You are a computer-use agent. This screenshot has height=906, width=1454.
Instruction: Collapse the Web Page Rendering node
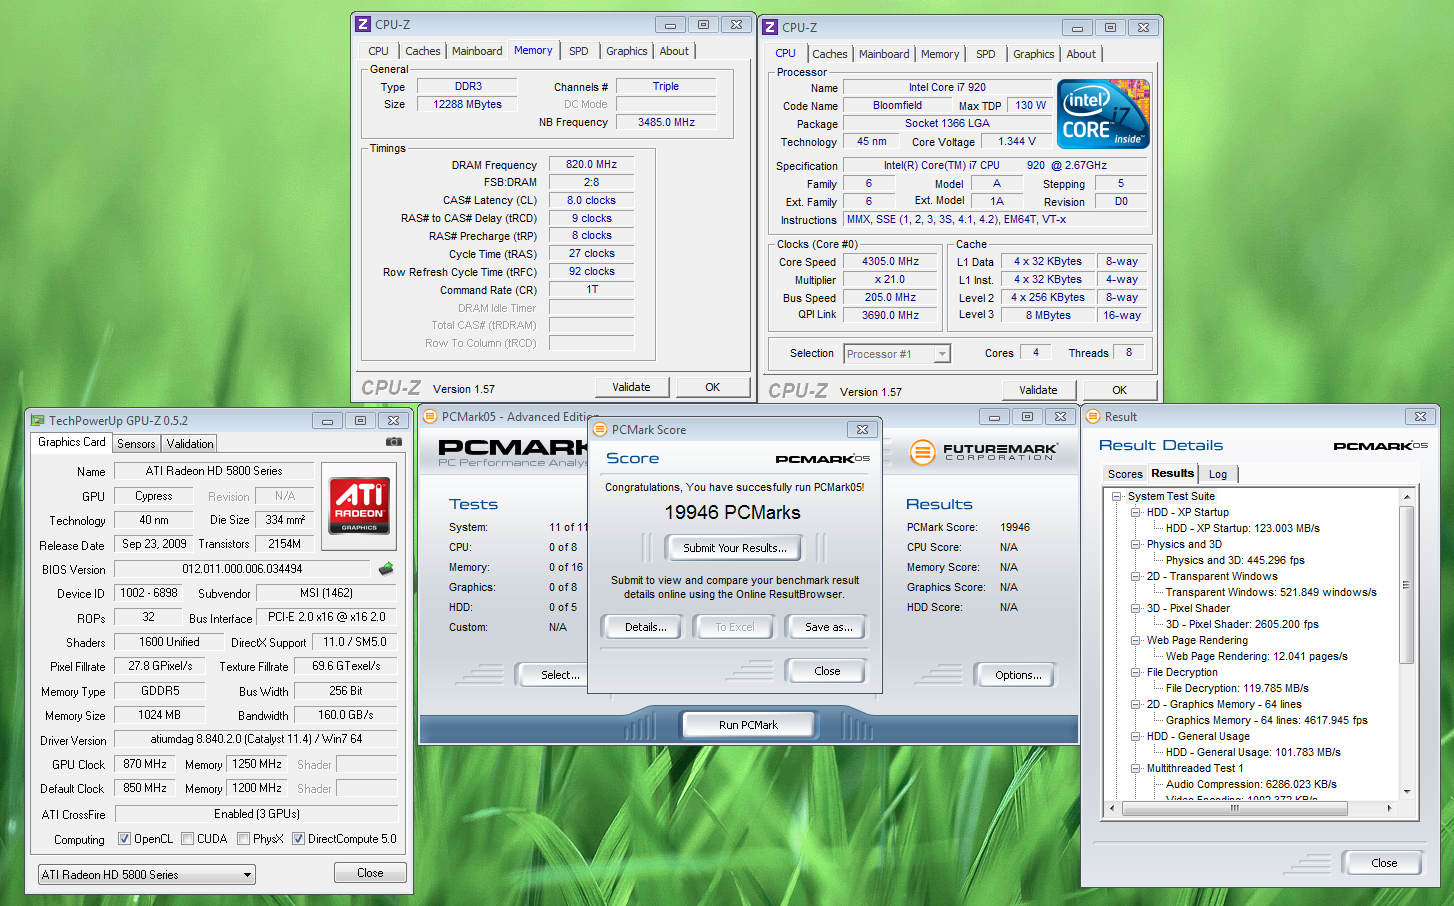1136,640
